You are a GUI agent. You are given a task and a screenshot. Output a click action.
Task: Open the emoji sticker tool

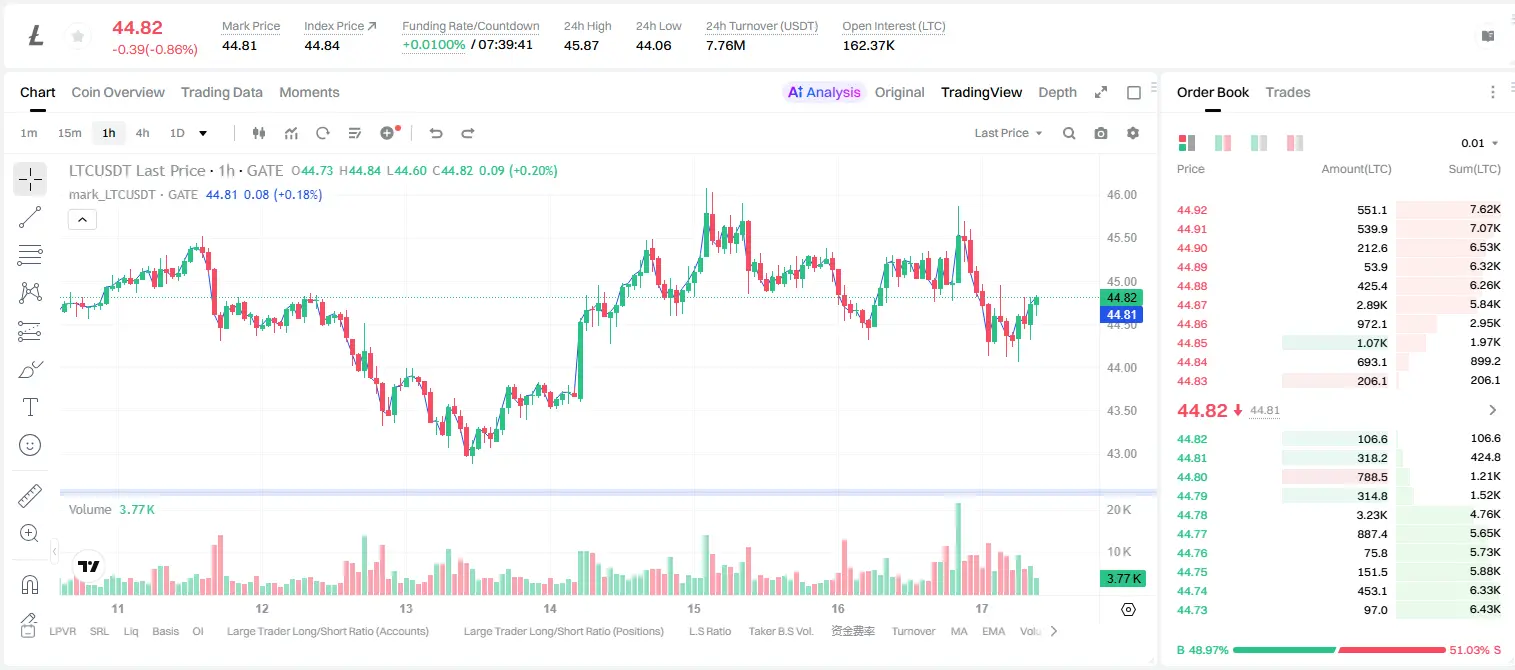pyautogui.click(x=30, y=445)
